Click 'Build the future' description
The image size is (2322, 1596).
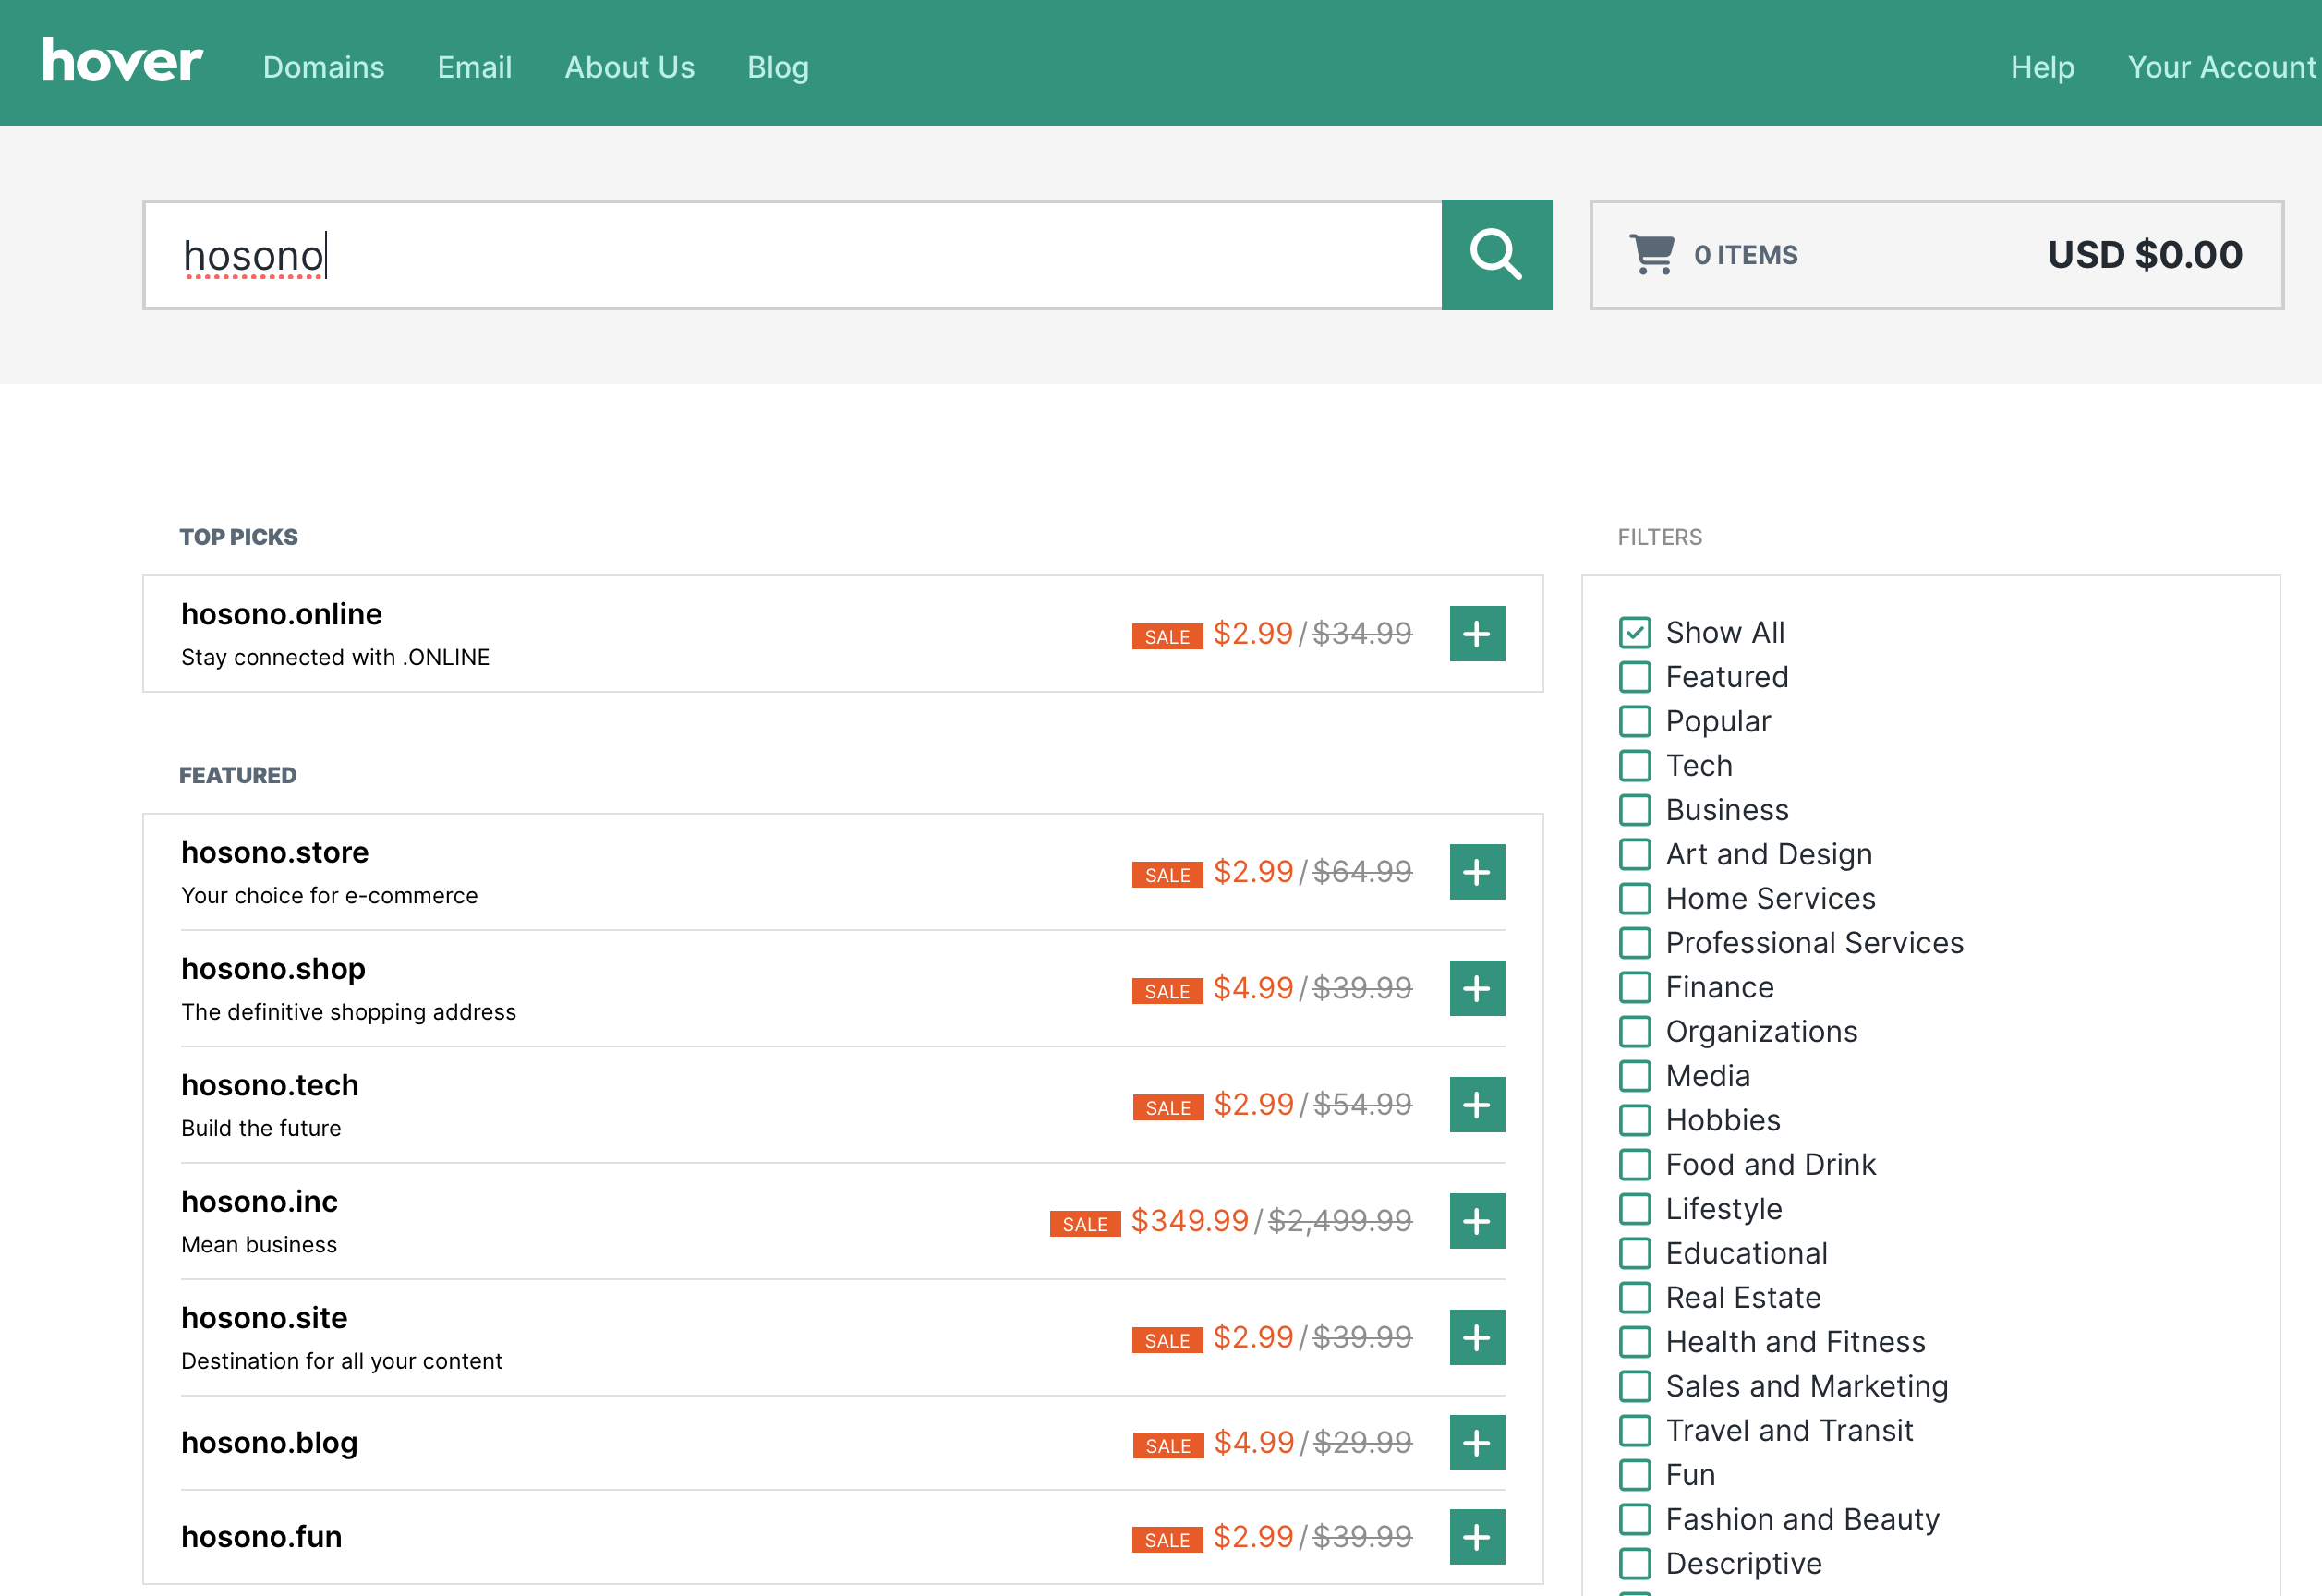261,1128
